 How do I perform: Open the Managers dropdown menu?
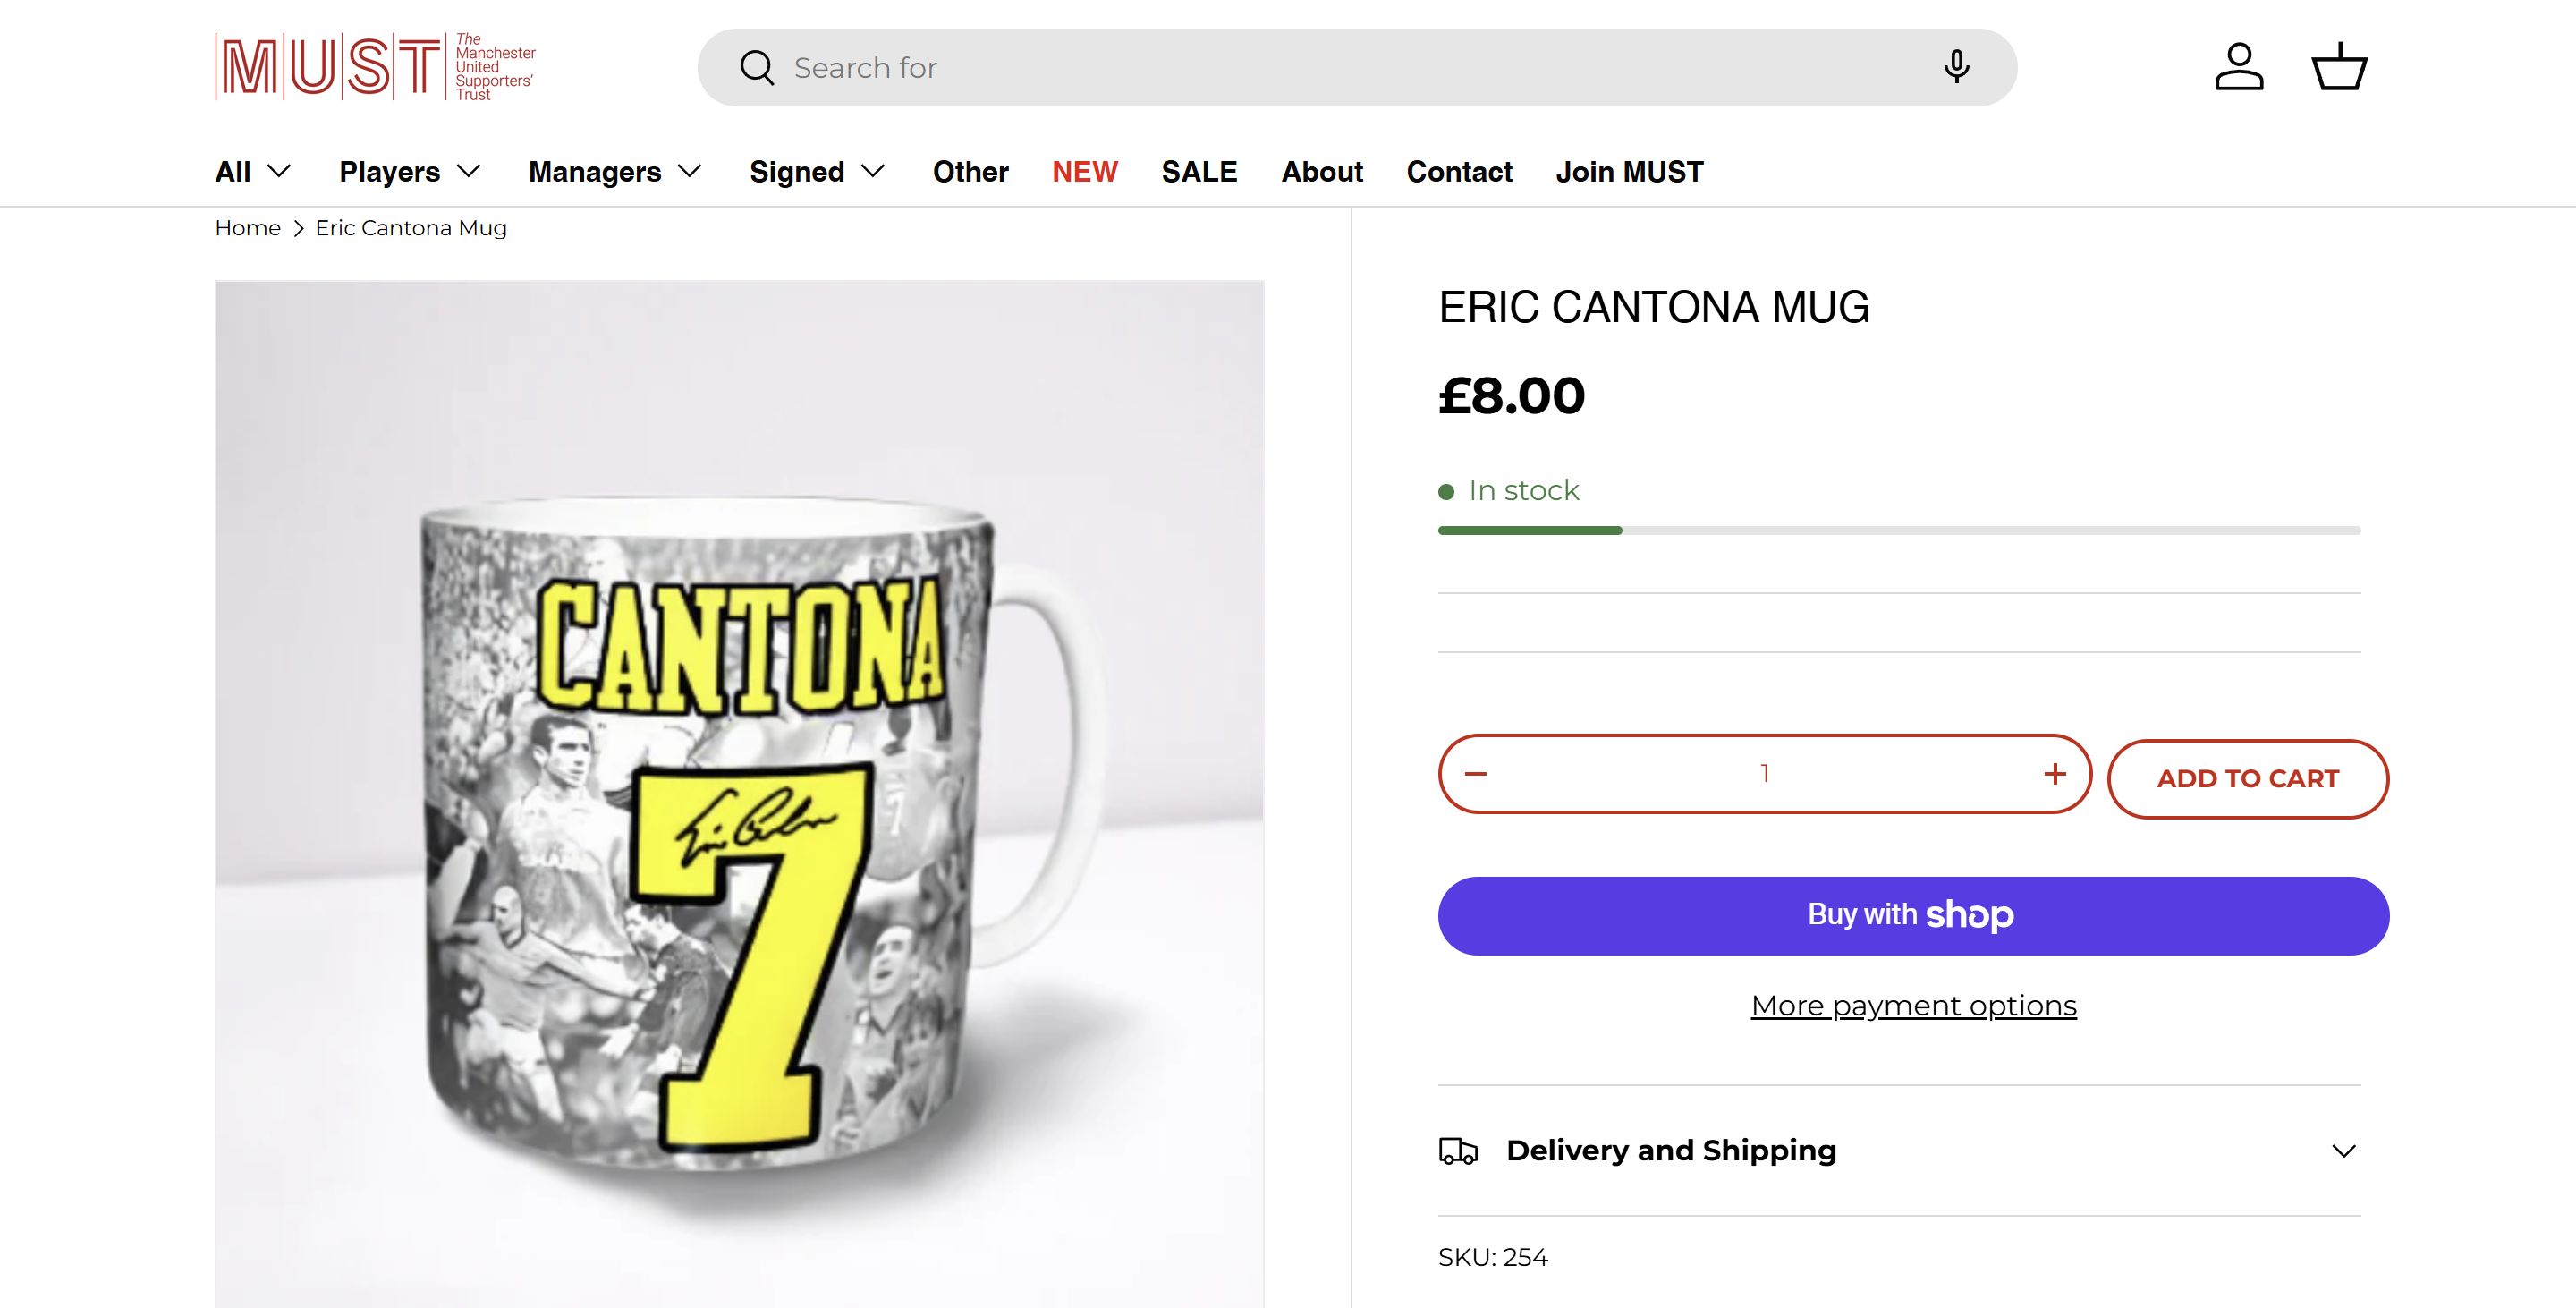(x=614, y=172)
